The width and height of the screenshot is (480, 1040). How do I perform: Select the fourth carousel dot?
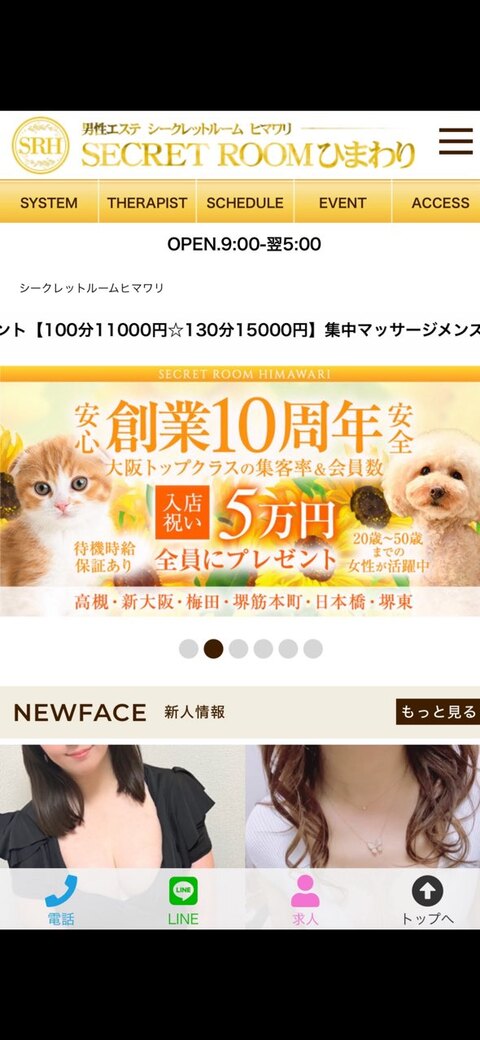point(263,649)
